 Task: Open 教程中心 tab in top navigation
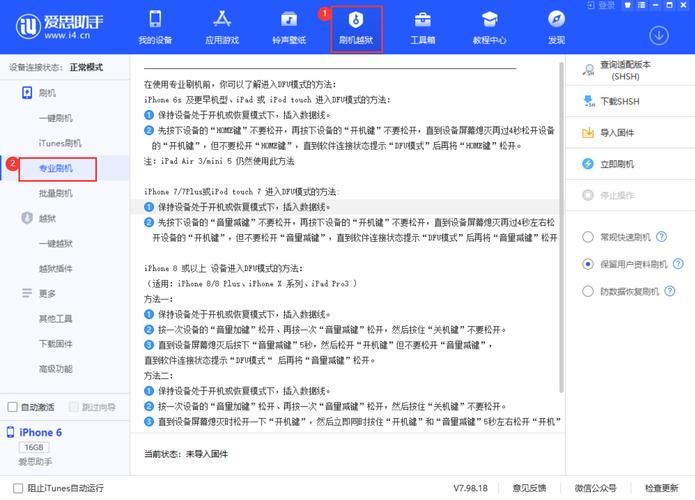tap(489, 28)
